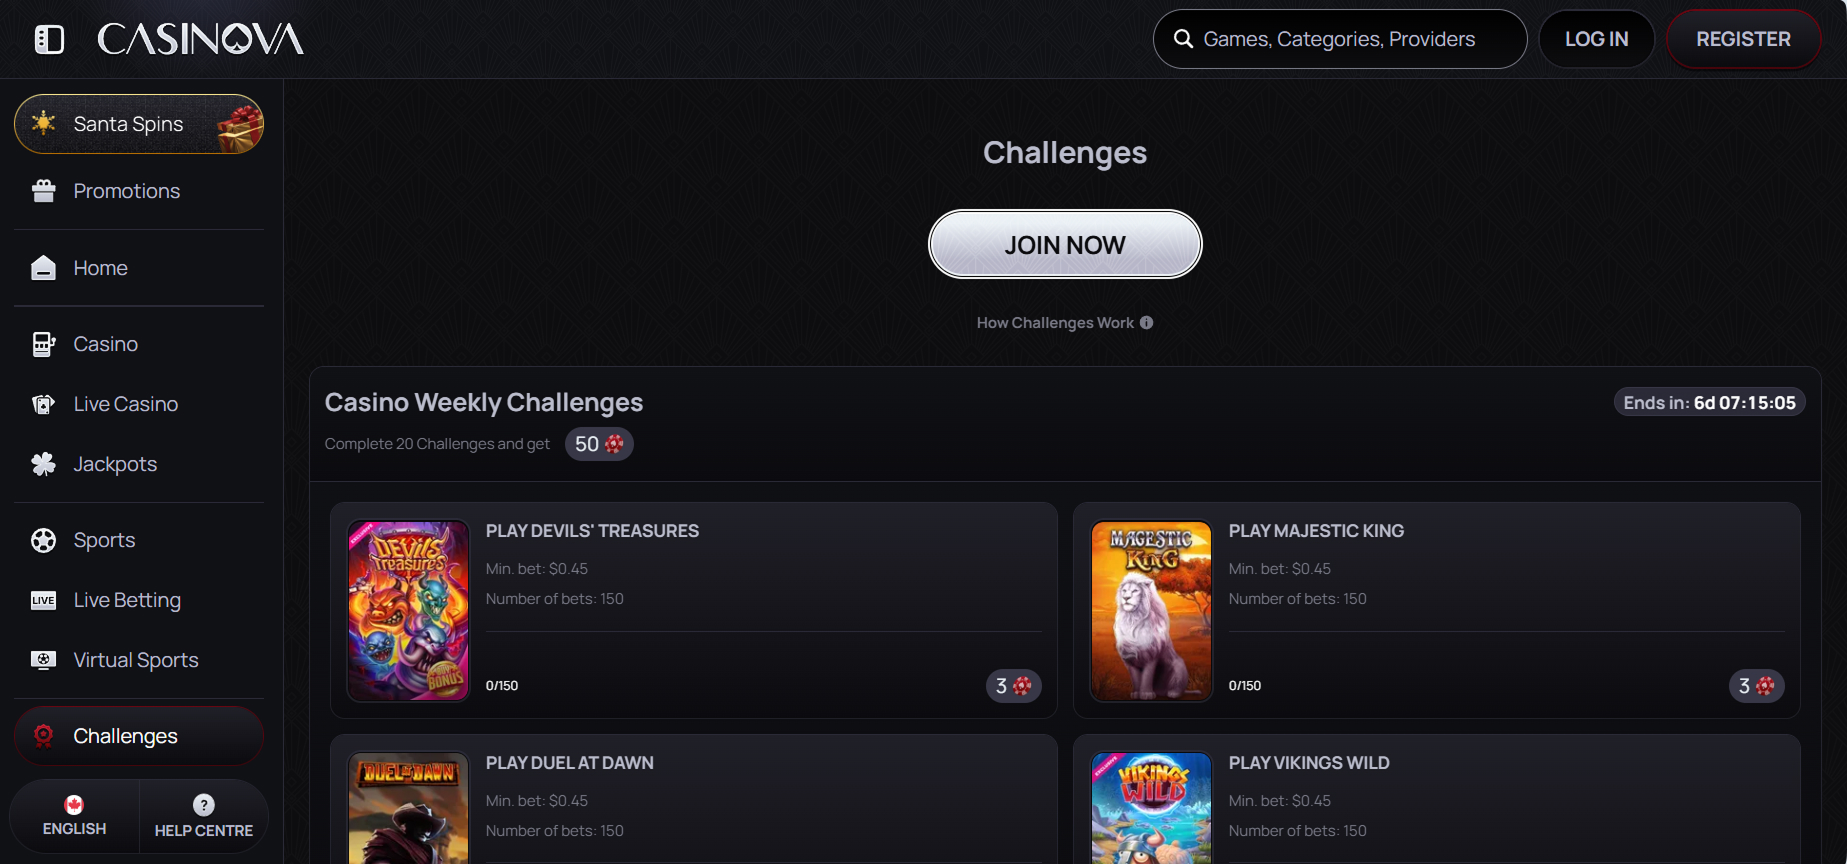Open the Help Centre
This screenshot has width=1847, height=864.
[204, 817]
